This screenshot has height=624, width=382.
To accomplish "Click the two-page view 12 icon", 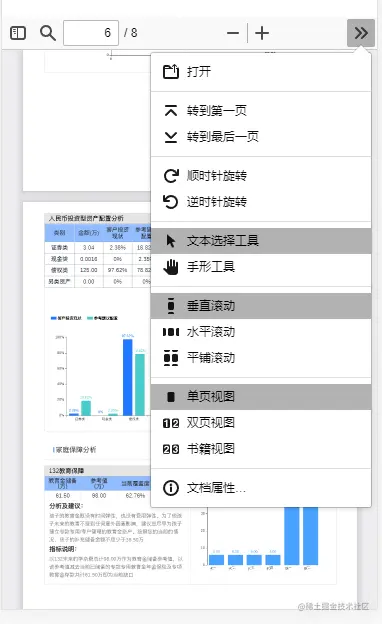I will pos(171,423).
